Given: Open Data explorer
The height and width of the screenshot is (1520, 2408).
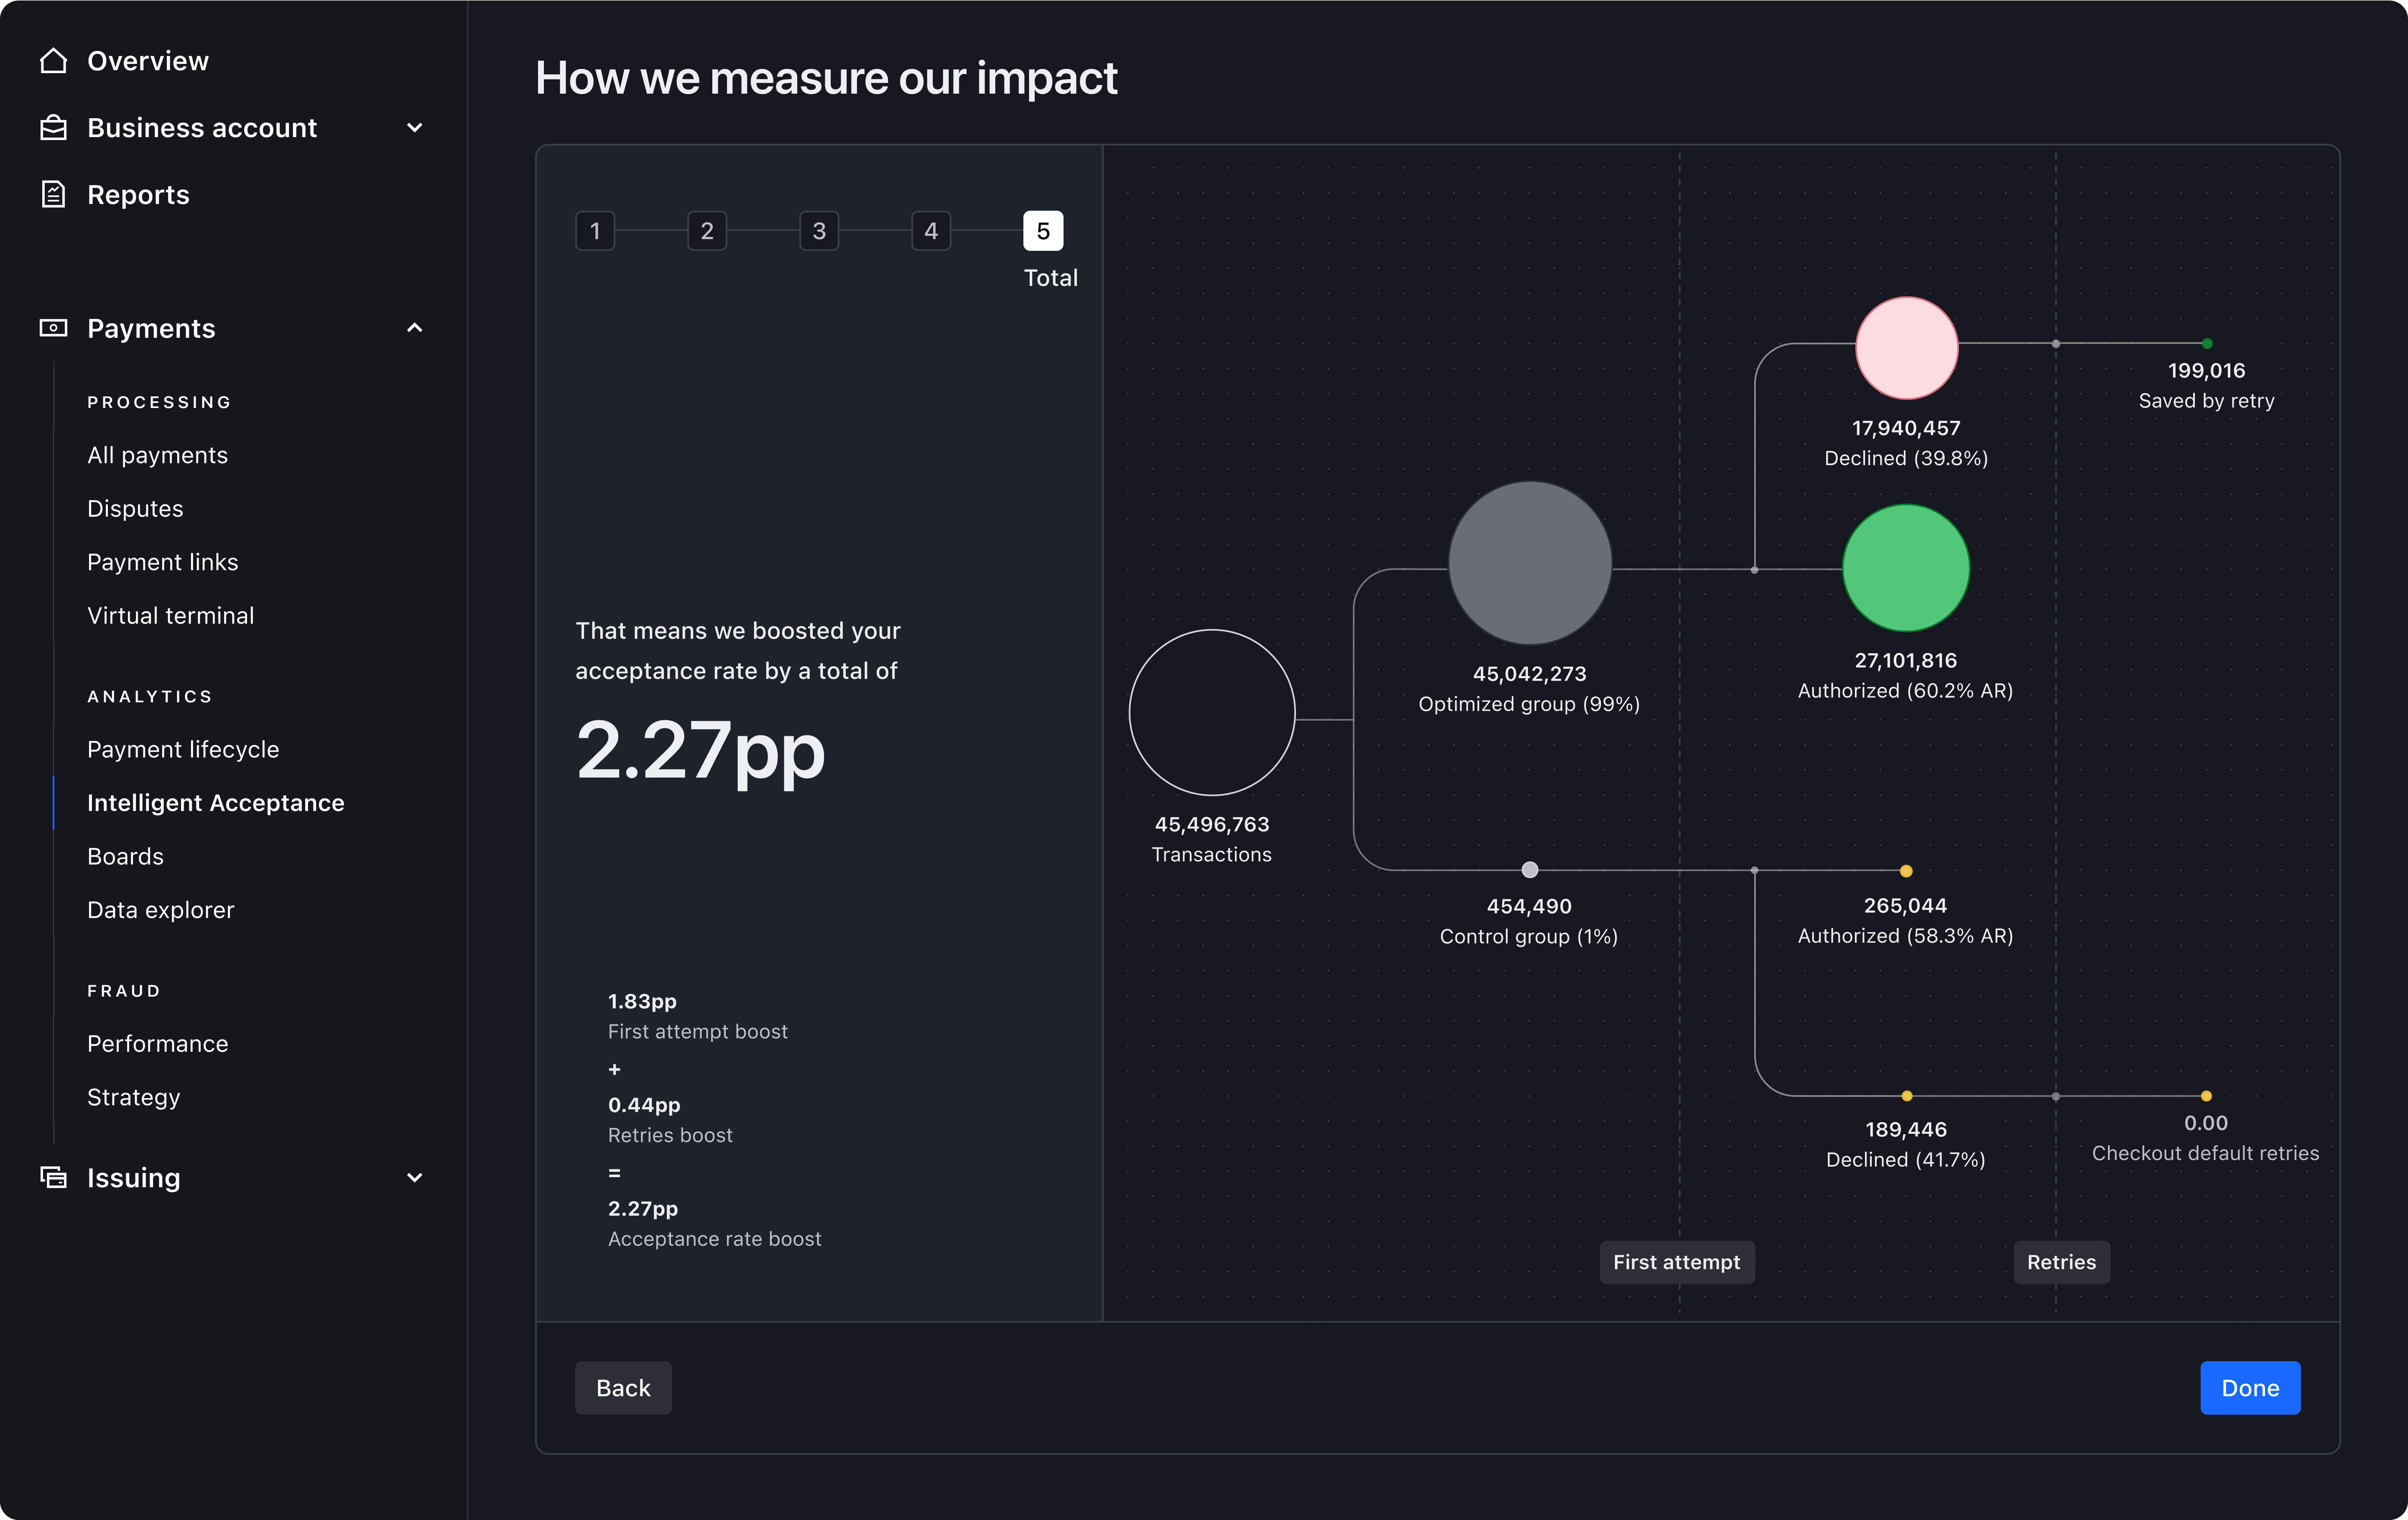Looking at the screenshot, I should 161,910.
